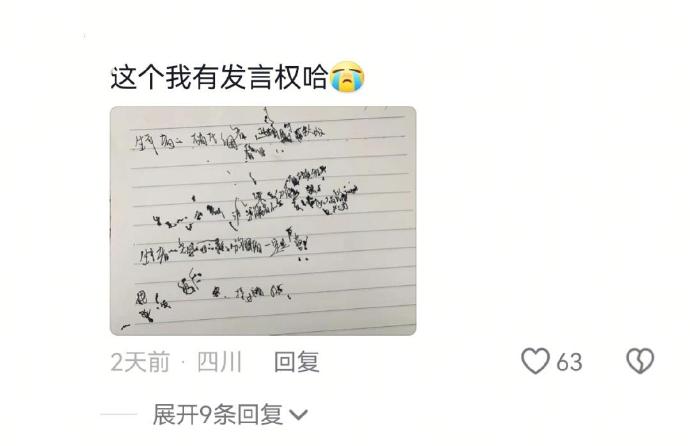The width and height of the screenshot is (690, 446).
Task: Select the comment text 这个我有发言权哈
Action: click(219, 77)
